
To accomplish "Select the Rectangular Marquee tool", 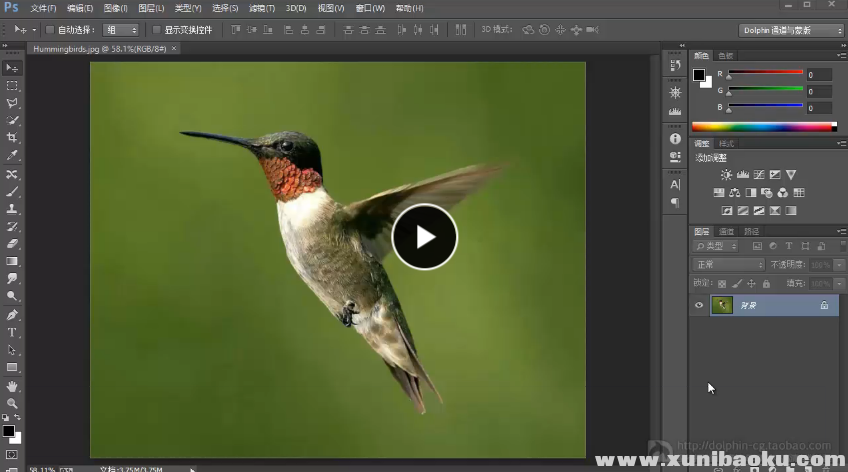I will 12,85.
